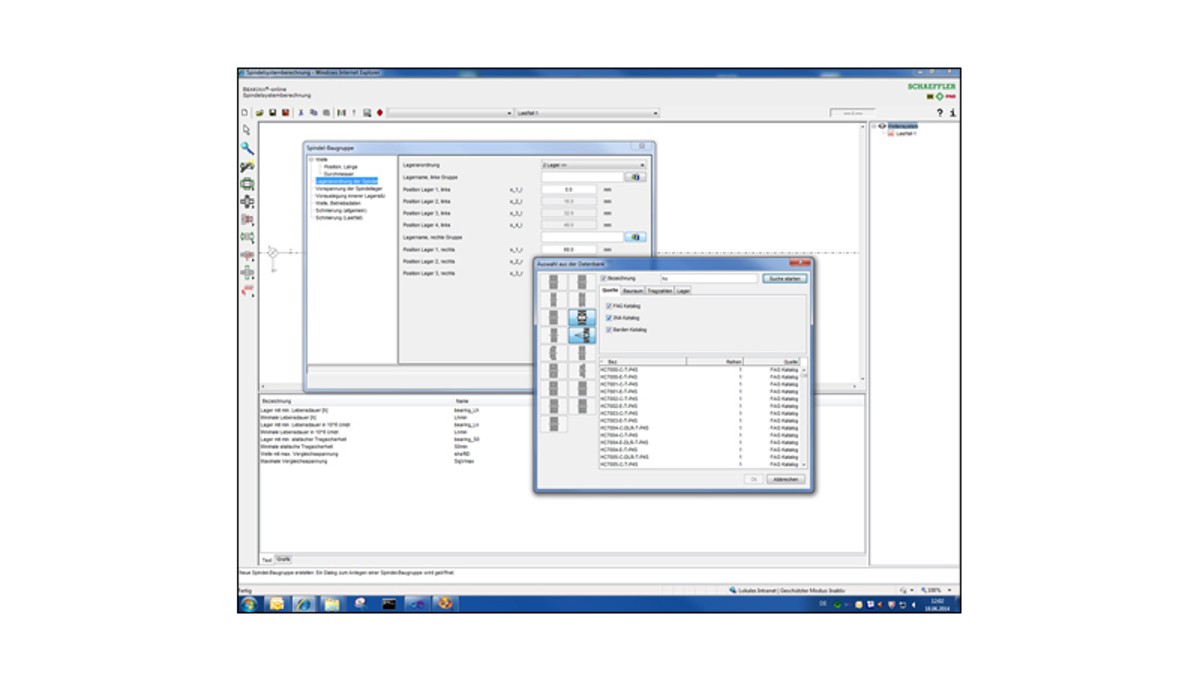Select the arrow pointer tool

(x=247, y=130)
